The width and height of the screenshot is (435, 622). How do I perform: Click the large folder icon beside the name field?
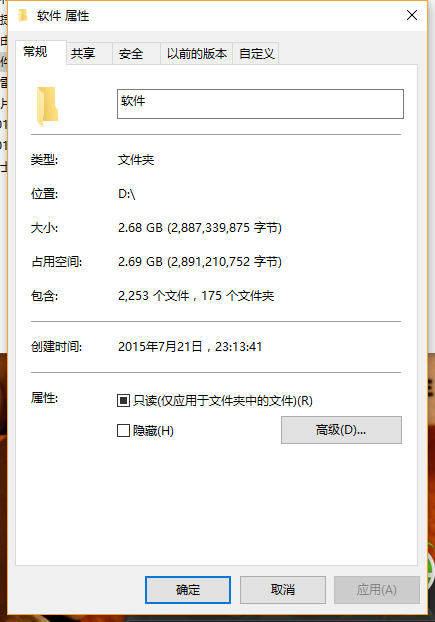click(x=48, y=106)
